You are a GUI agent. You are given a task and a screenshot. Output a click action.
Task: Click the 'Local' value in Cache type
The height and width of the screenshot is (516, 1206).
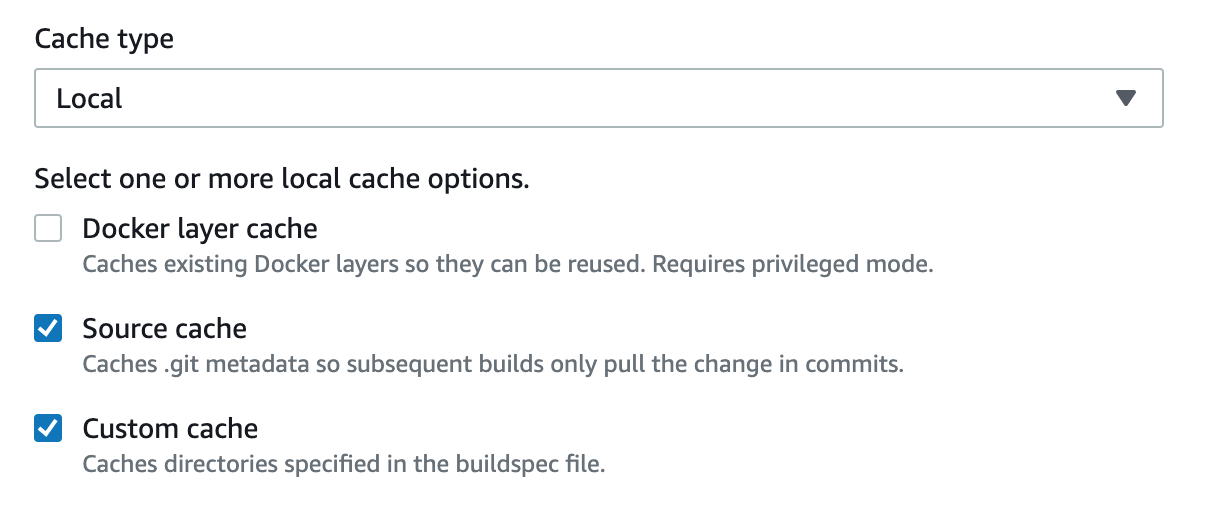pyautogui.click(x=89, y=99)
